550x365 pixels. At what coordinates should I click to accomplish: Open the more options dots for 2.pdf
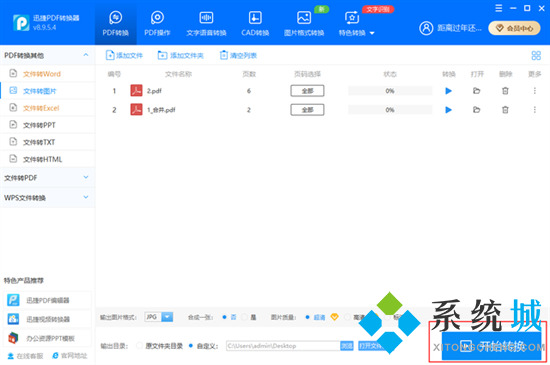point(535,91)
